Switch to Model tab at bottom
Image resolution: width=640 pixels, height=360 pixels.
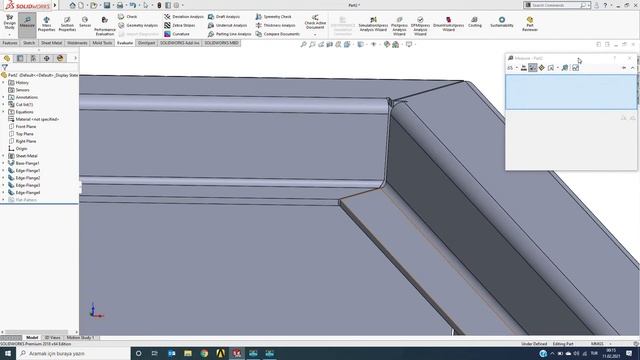coord(32,338)
